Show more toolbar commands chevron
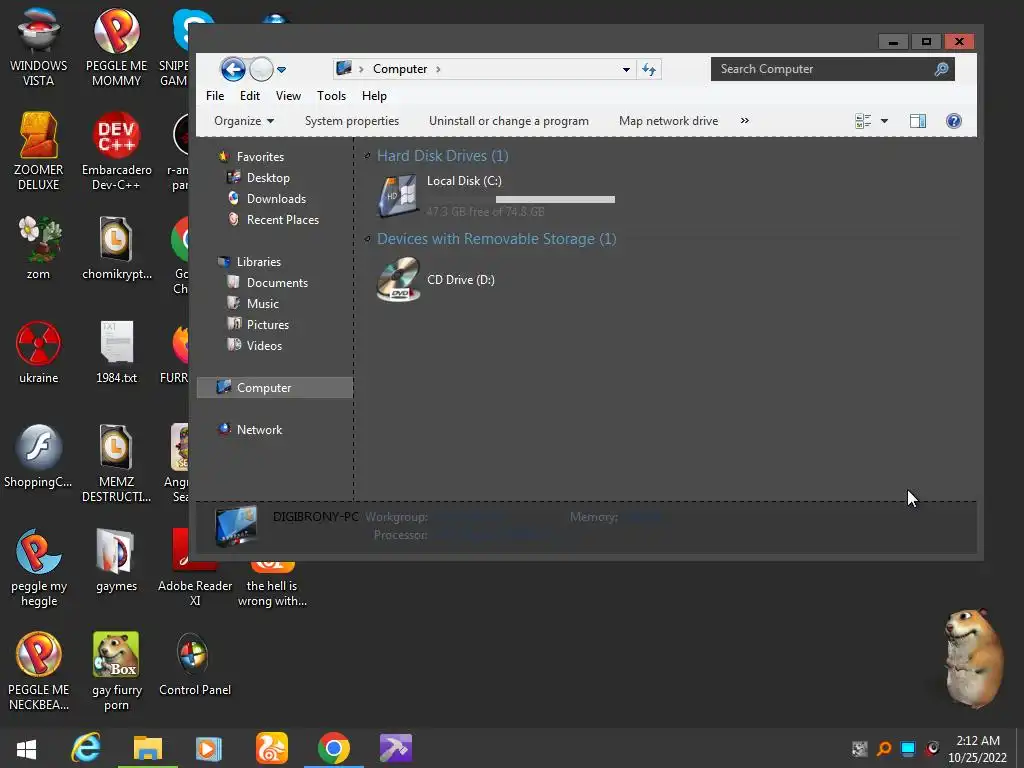Image resolution: width=1024 pixels, height=768 pixels. tap(744, 121)
